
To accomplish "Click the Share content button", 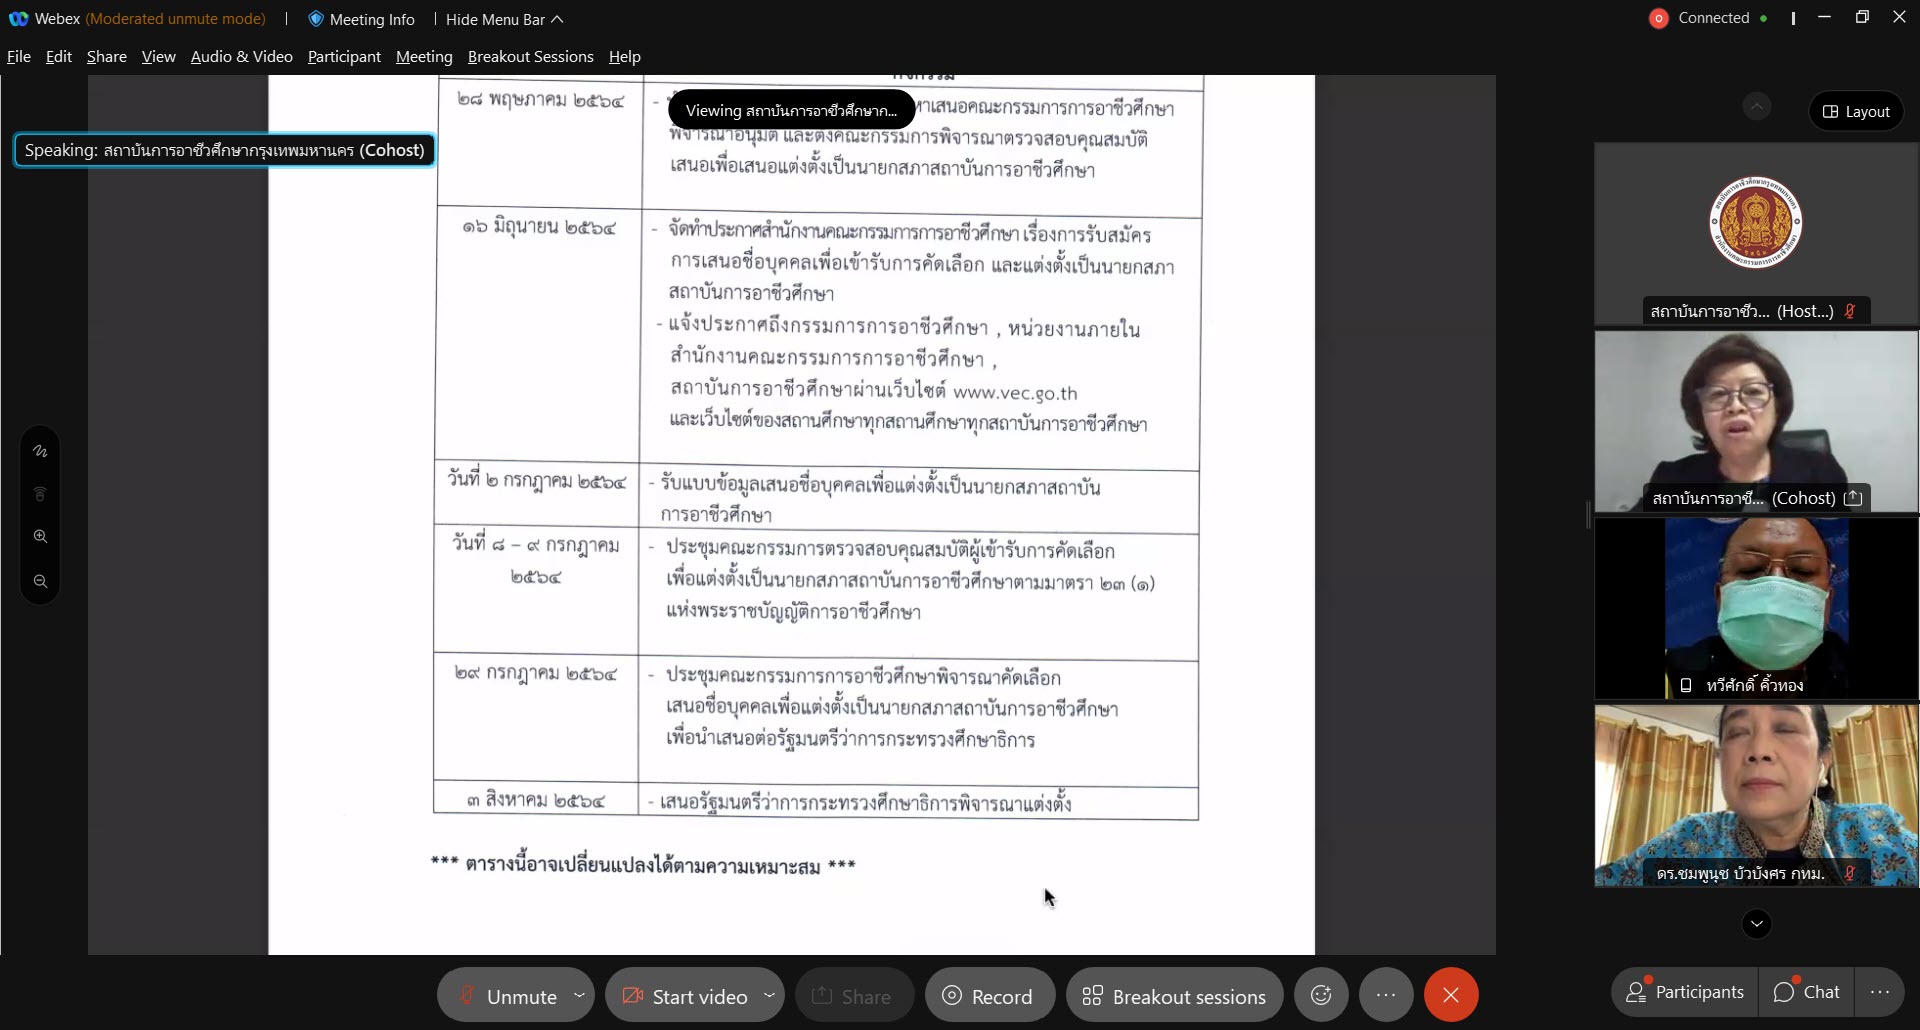I will [x=854, y=996].
